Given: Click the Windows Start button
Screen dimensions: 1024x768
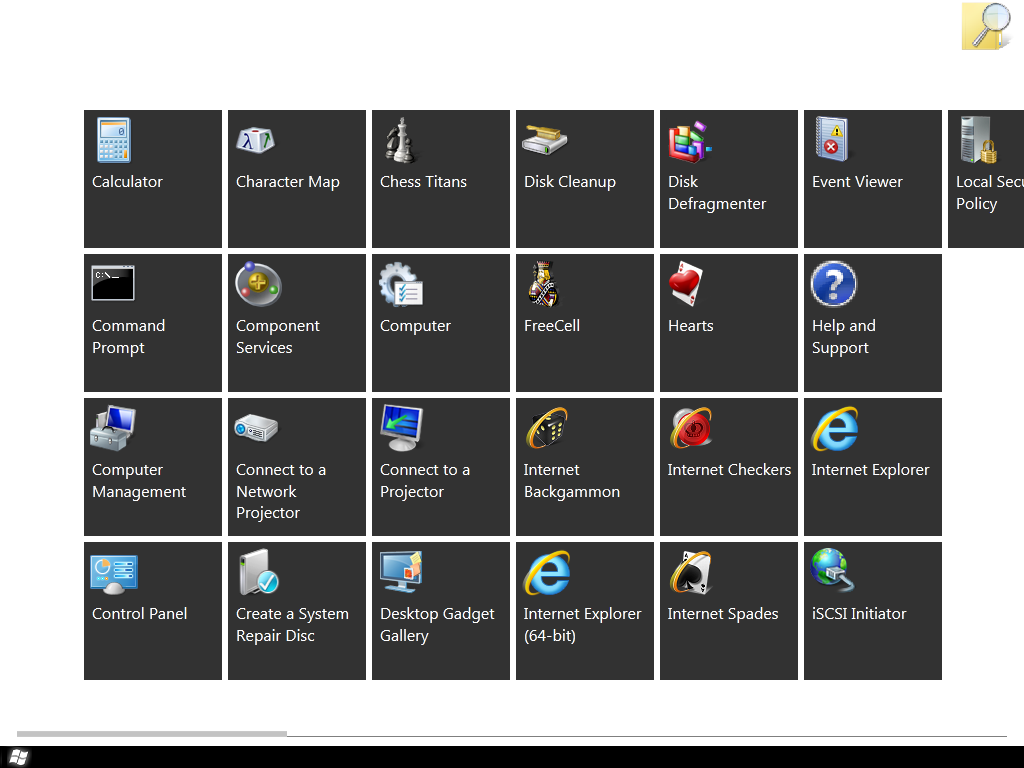Looking at the screenshot, I should pyautogui.click(x=19, y=757).
